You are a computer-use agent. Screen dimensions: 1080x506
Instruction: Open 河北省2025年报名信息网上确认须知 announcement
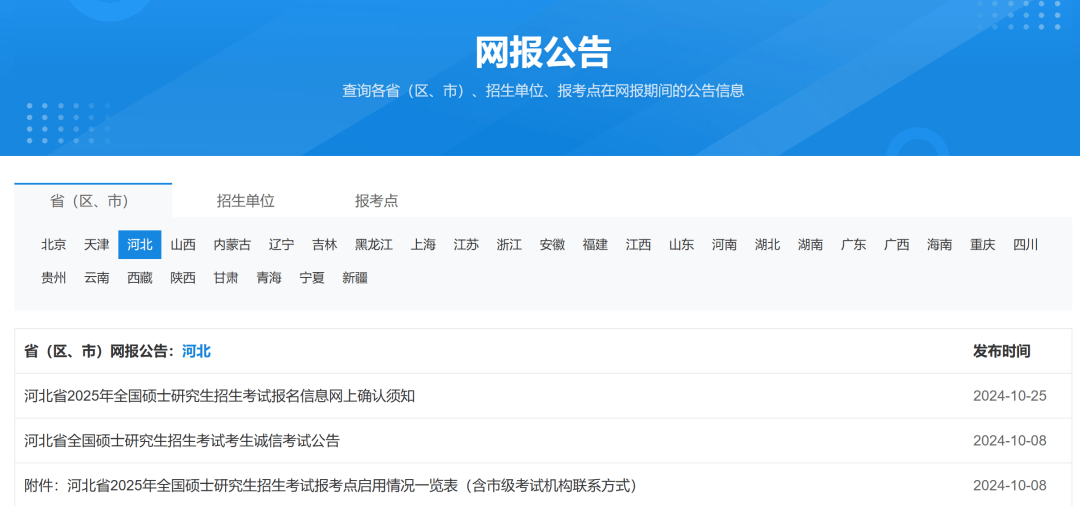pyautogui.click(x=219, y=397)
